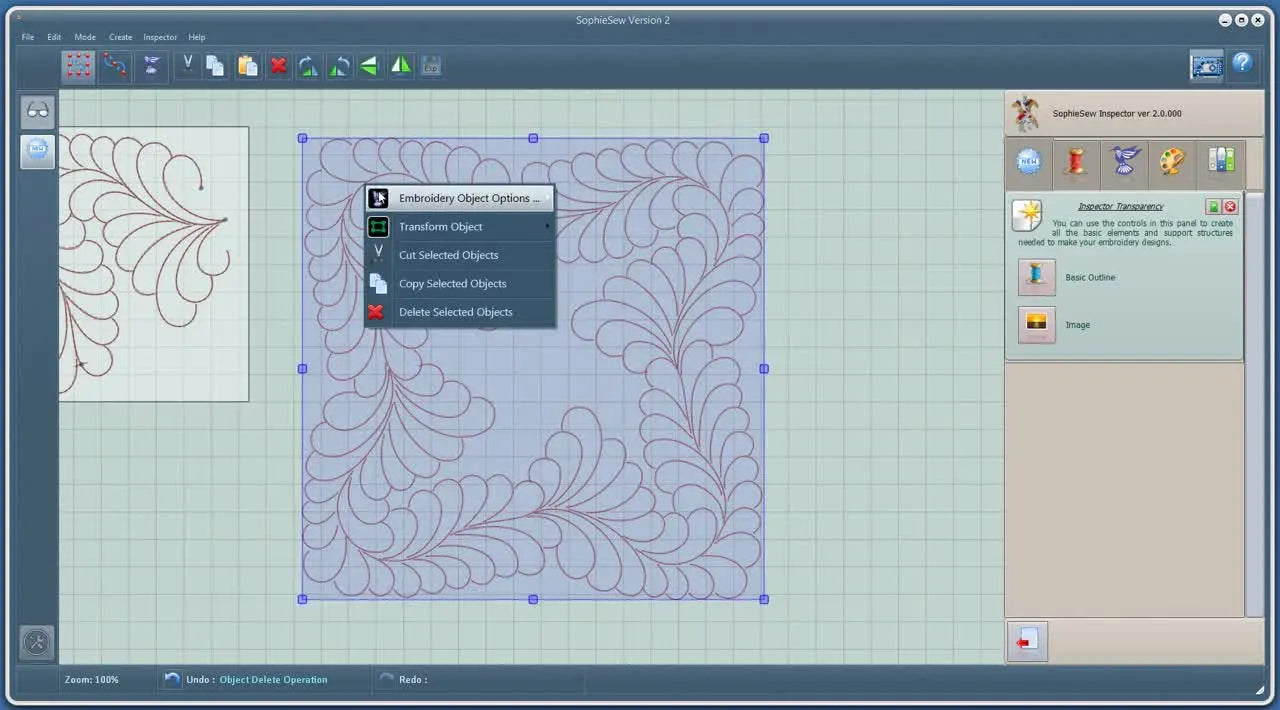Flip selection horizontally with the green arrow icon
The image size is (1280, 710).
[368, 65]
